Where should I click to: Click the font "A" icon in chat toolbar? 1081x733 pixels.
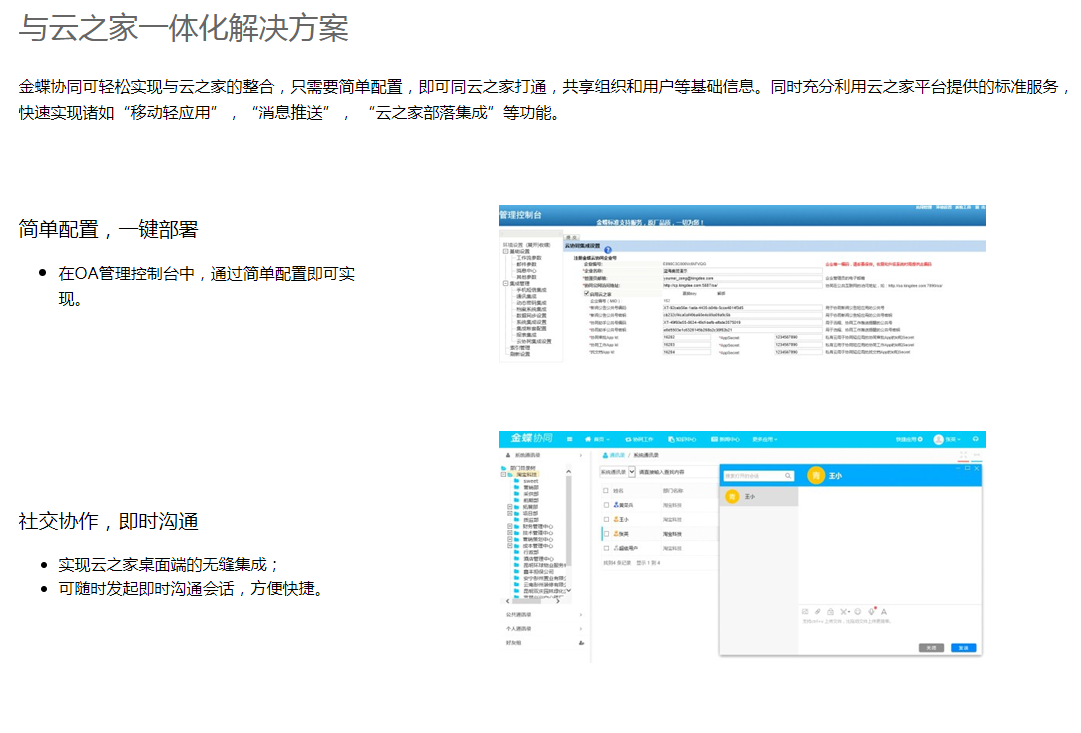tap(884, 611)
